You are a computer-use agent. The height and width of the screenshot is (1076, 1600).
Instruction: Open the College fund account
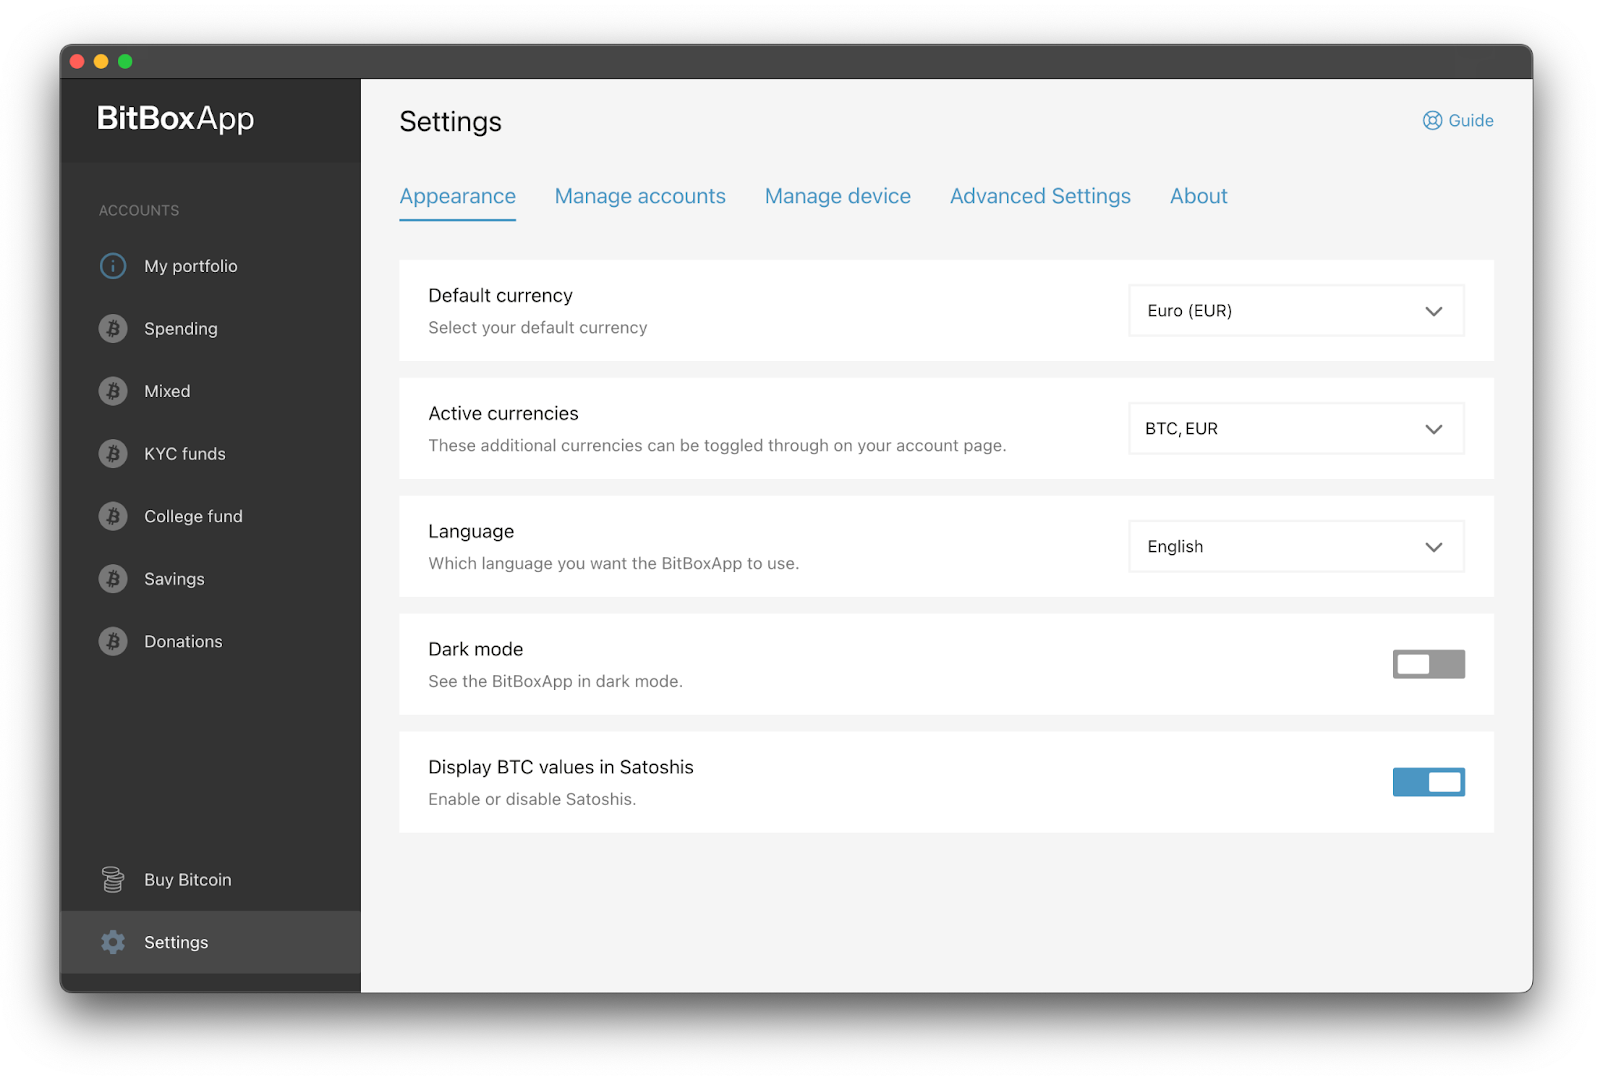[210, 516]
